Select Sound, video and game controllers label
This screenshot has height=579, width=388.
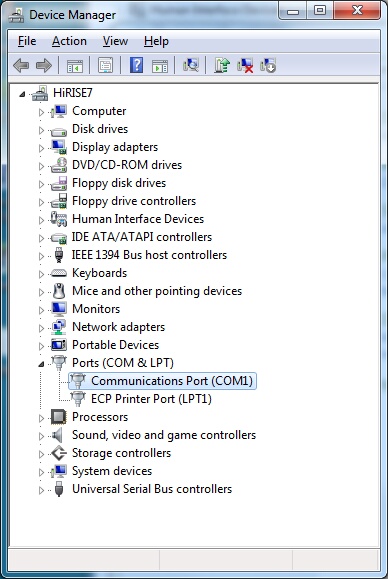[x=164, y=435]
